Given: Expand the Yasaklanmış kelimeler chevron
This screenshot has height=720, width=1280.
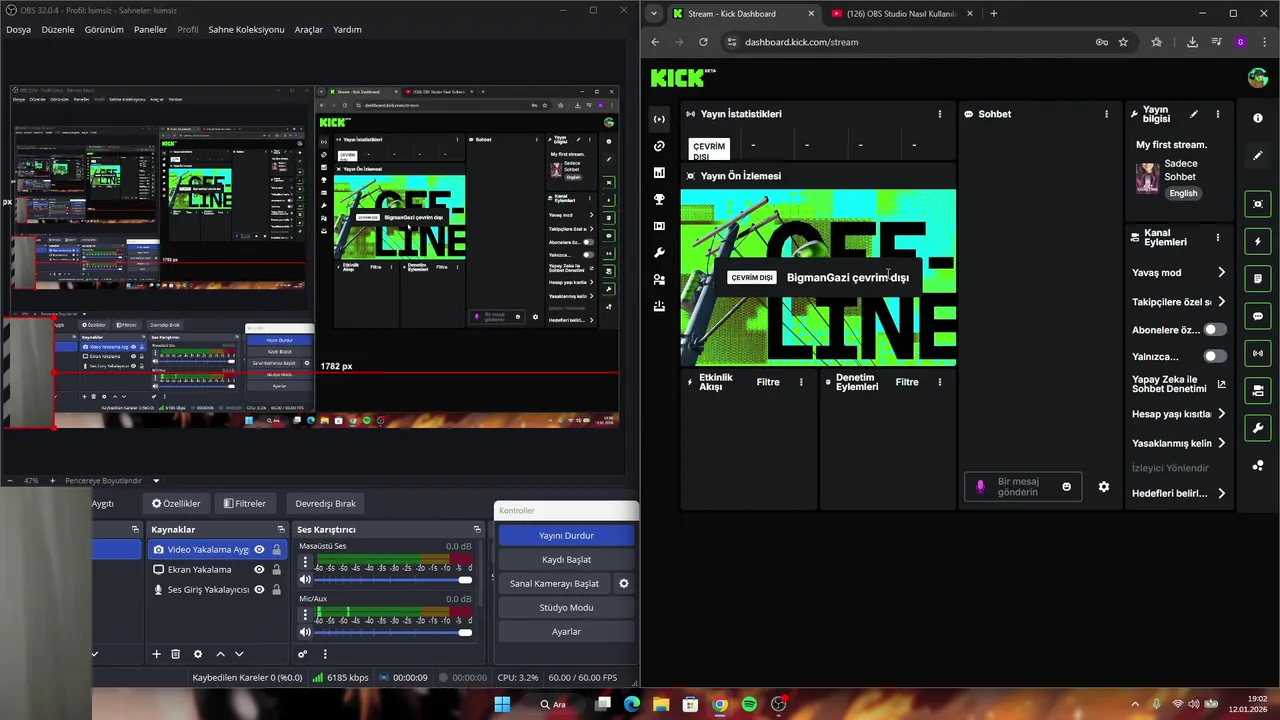Looking at the screenshot, I should (x=1221, y=443).
